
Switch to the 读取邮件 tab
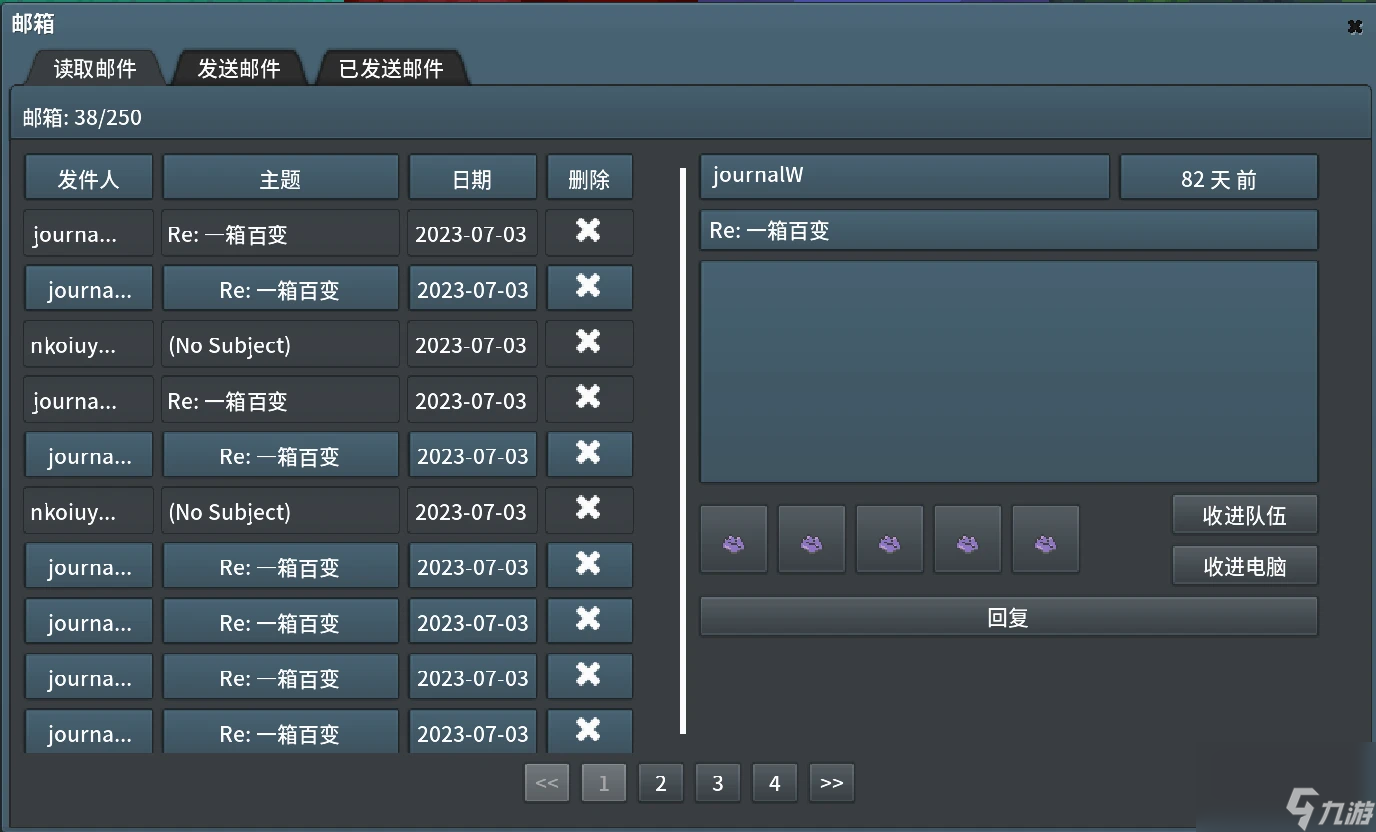coord(94,68)
